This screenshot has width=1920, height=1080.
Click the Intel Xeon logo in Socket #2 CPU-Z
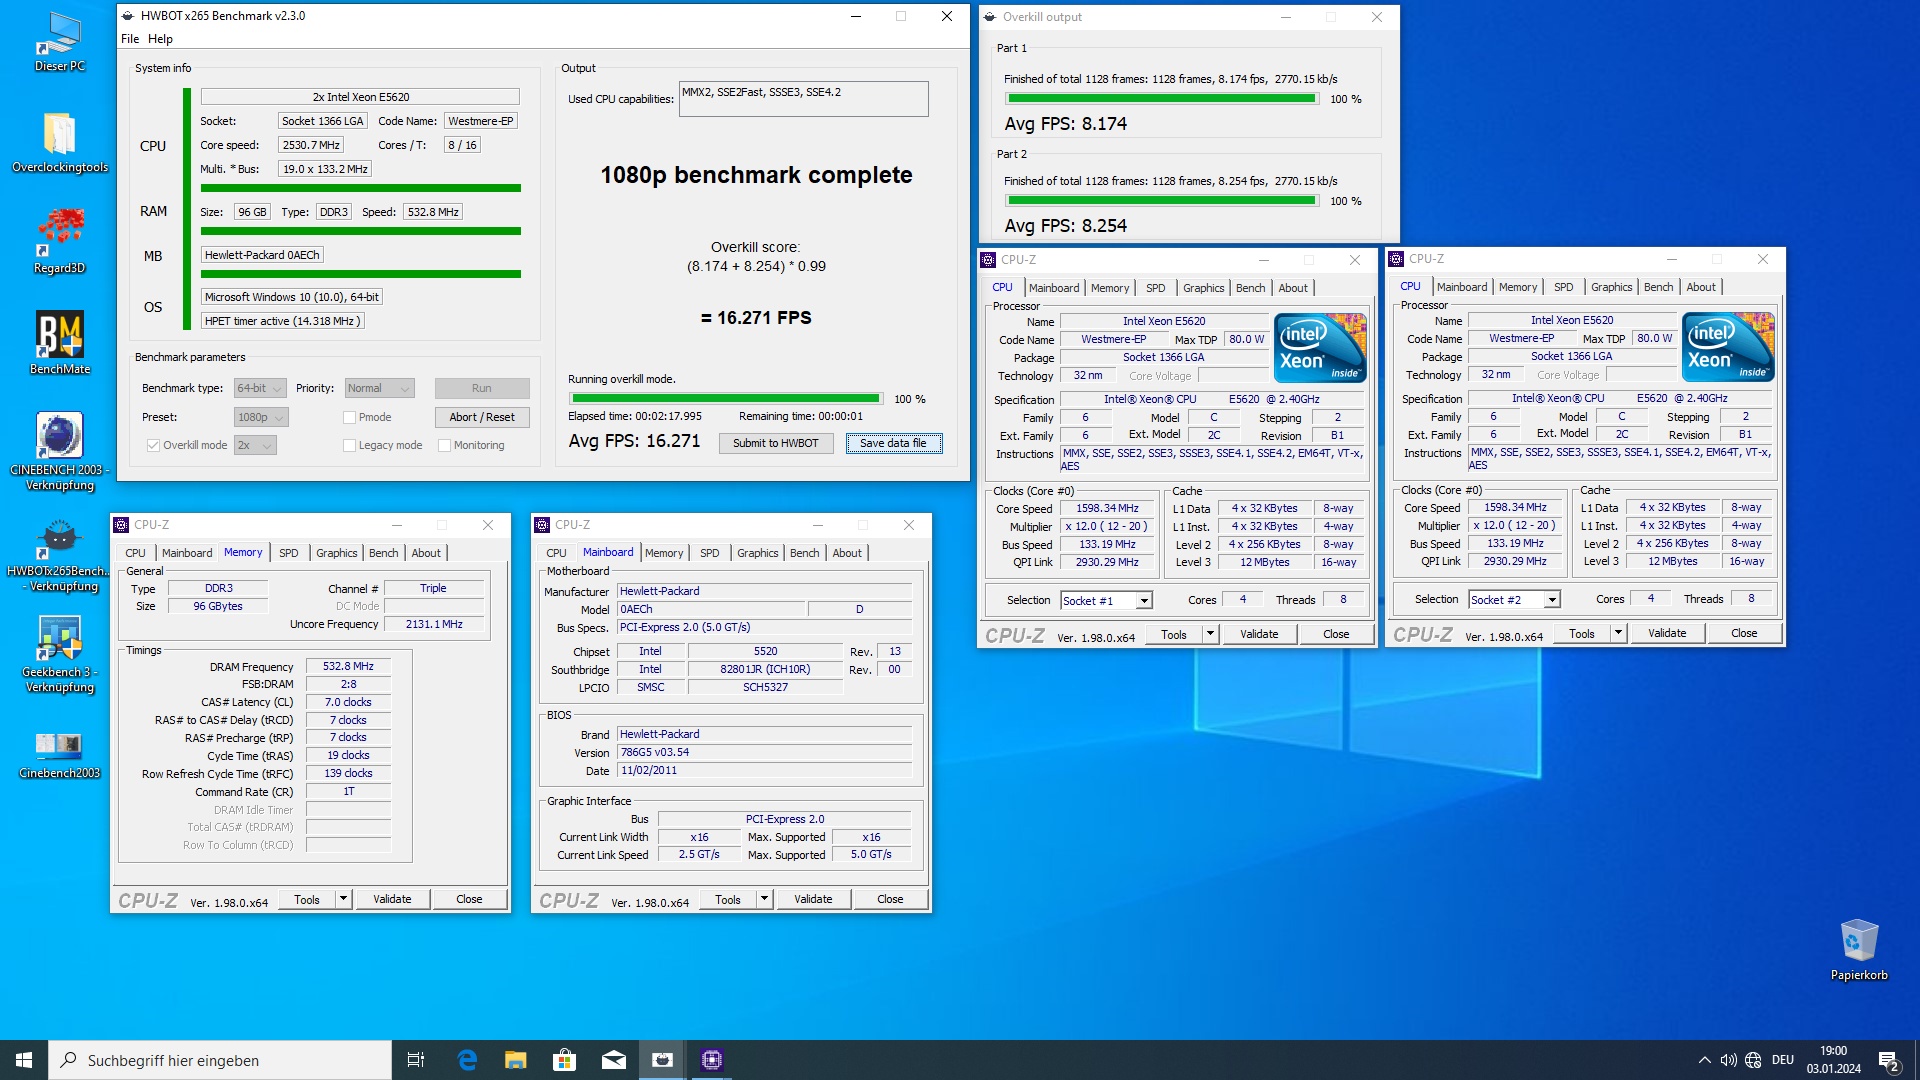coord(1728,346)
